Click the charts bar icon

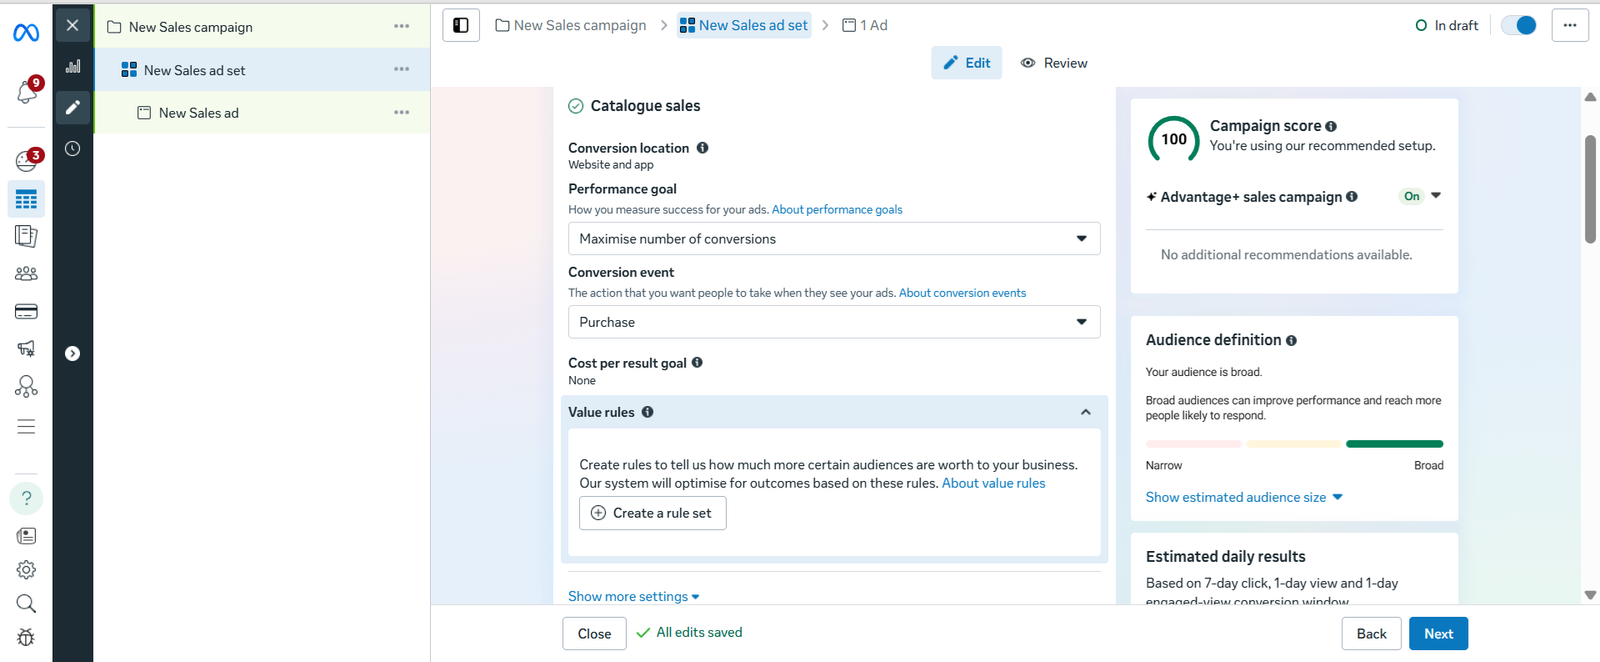[x=73, y=67]
